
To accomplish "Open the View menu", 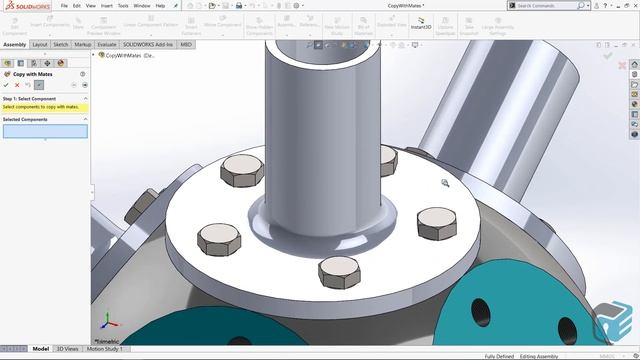I will pyautogui.click(x=91, y=6).
